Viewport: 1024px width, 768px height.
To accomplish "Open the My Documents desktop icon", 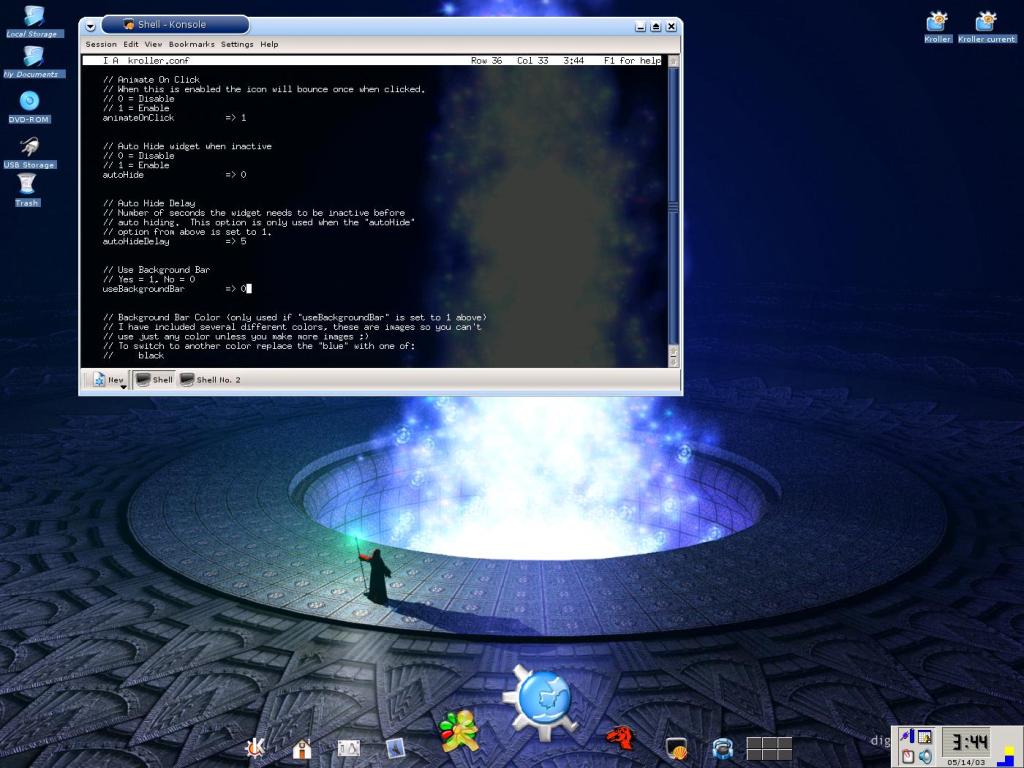I will (33, 61).
